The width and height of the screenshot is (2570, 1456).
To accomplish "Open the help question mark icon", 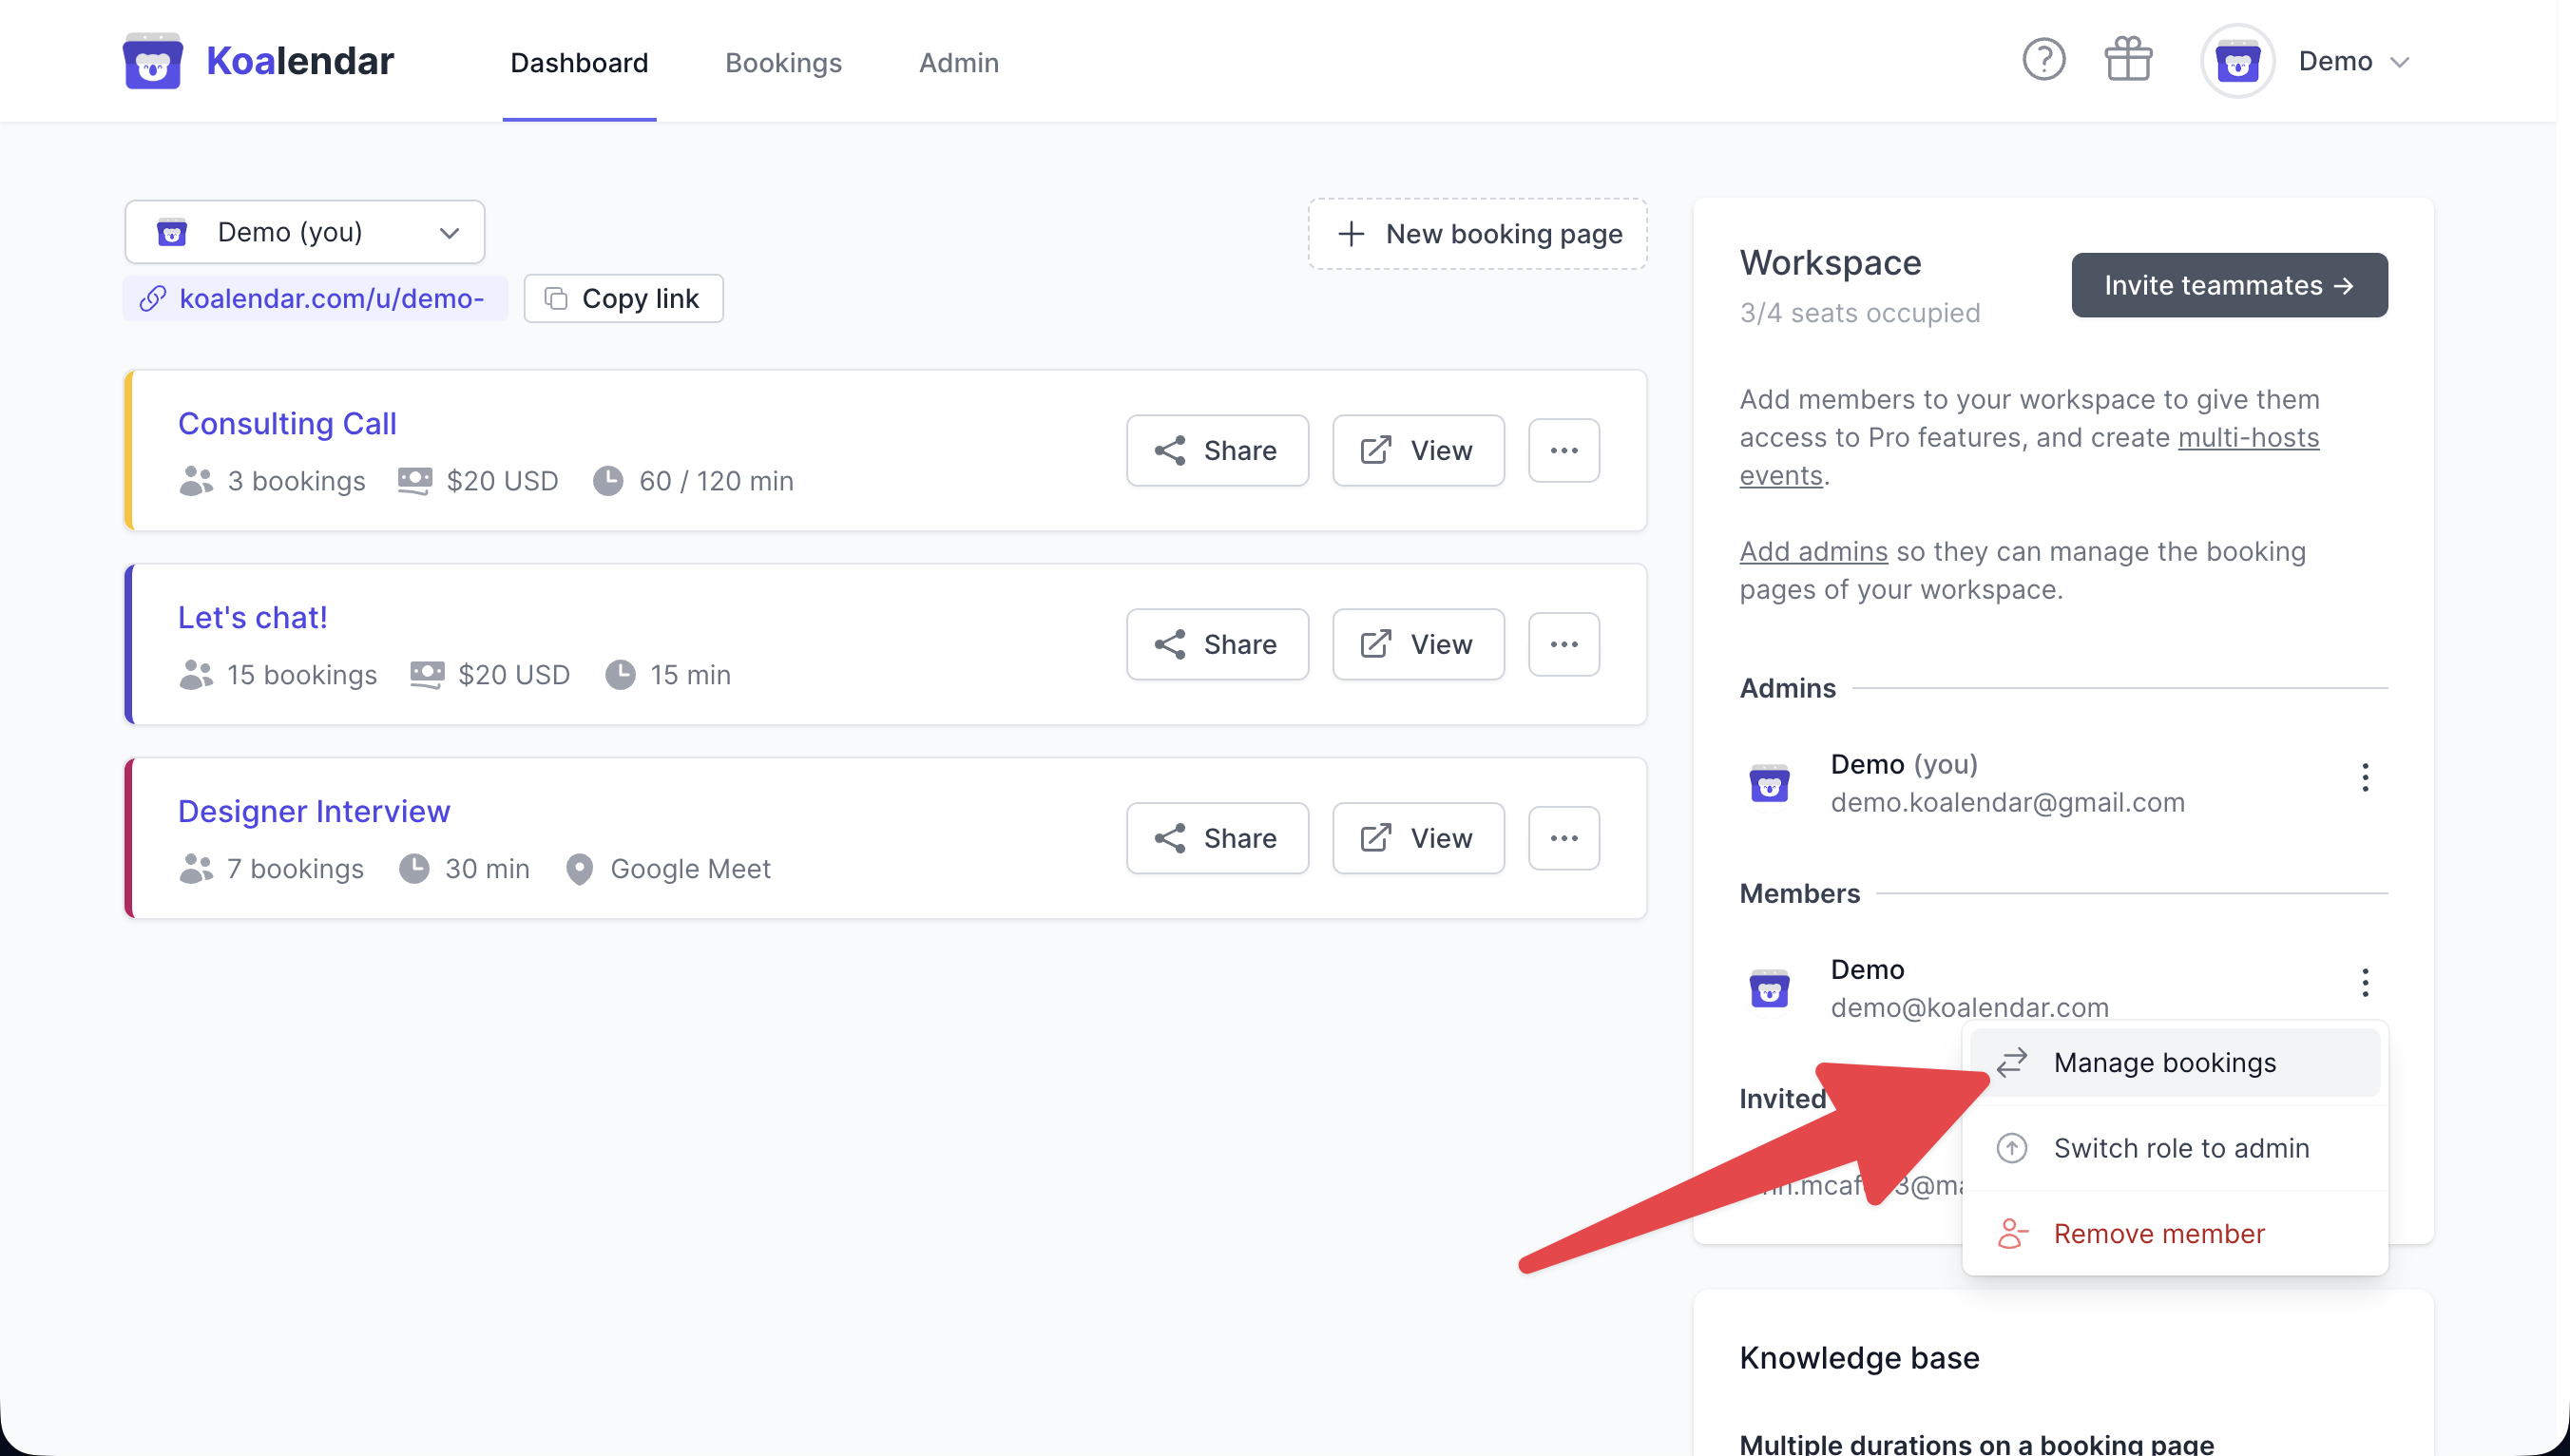I will coord(2043,61).
